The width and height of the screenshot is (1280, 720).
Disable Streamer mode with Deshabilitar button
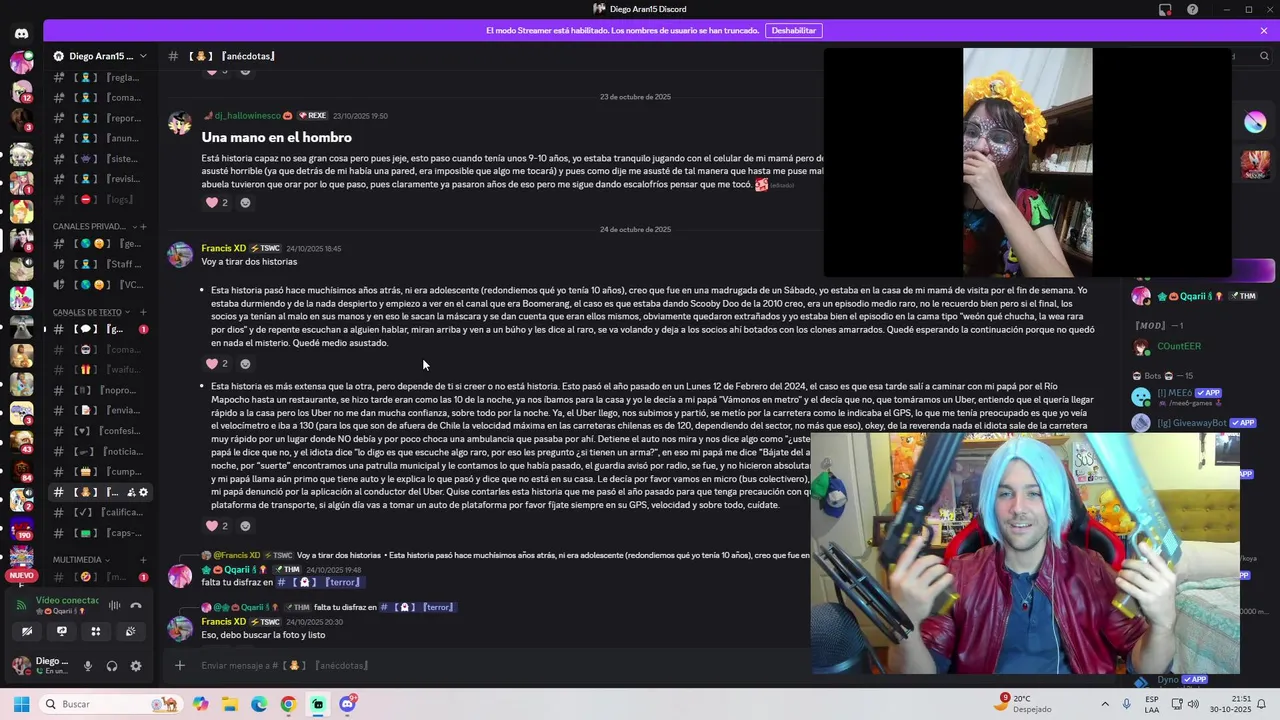(793, 31)
